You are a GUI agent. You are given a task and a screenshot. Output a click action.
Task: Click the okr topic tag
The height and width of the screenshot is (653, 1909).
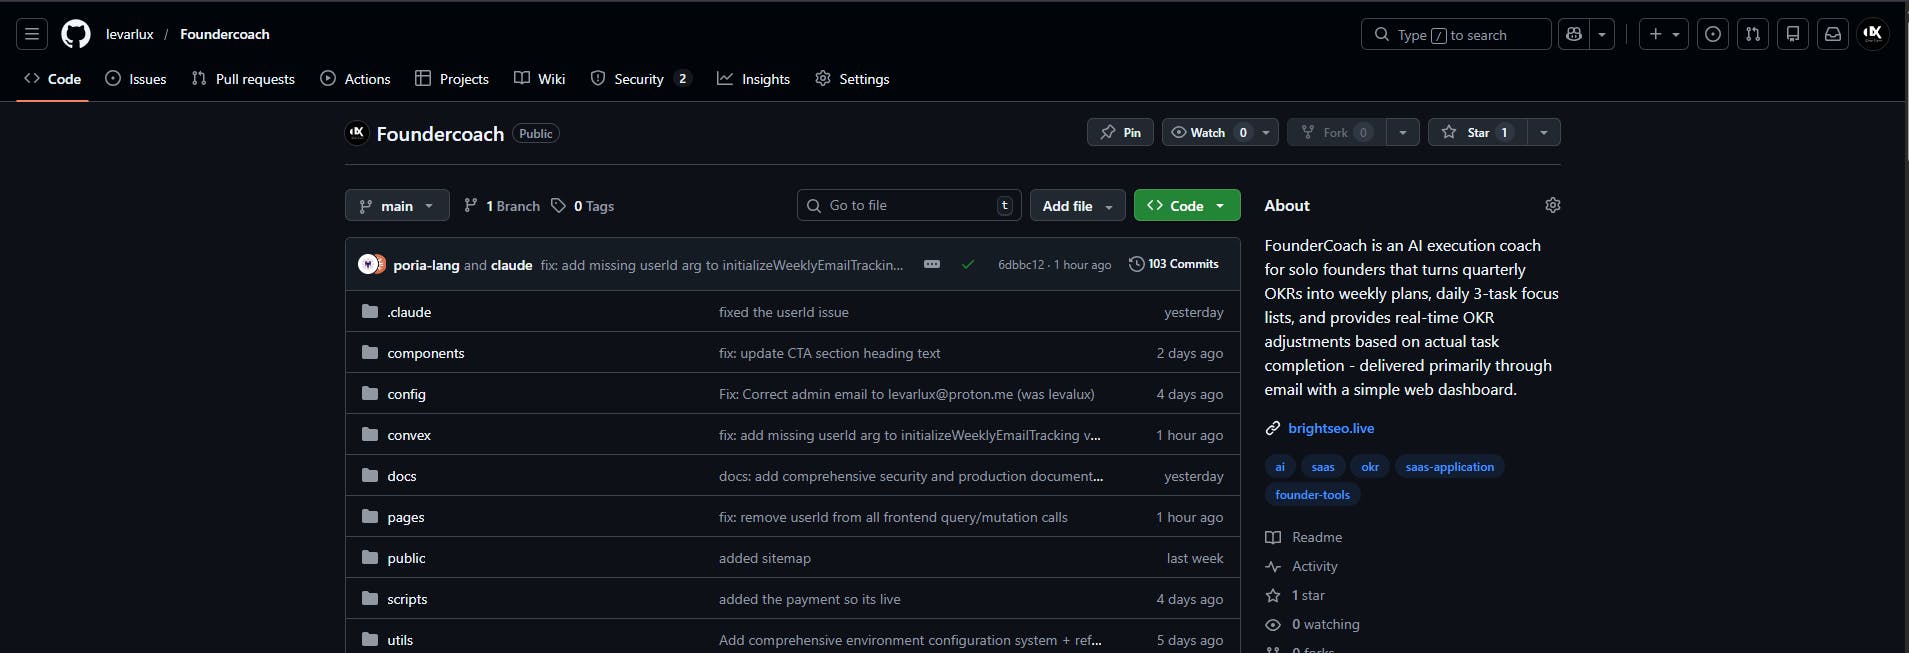(1370, 467)
